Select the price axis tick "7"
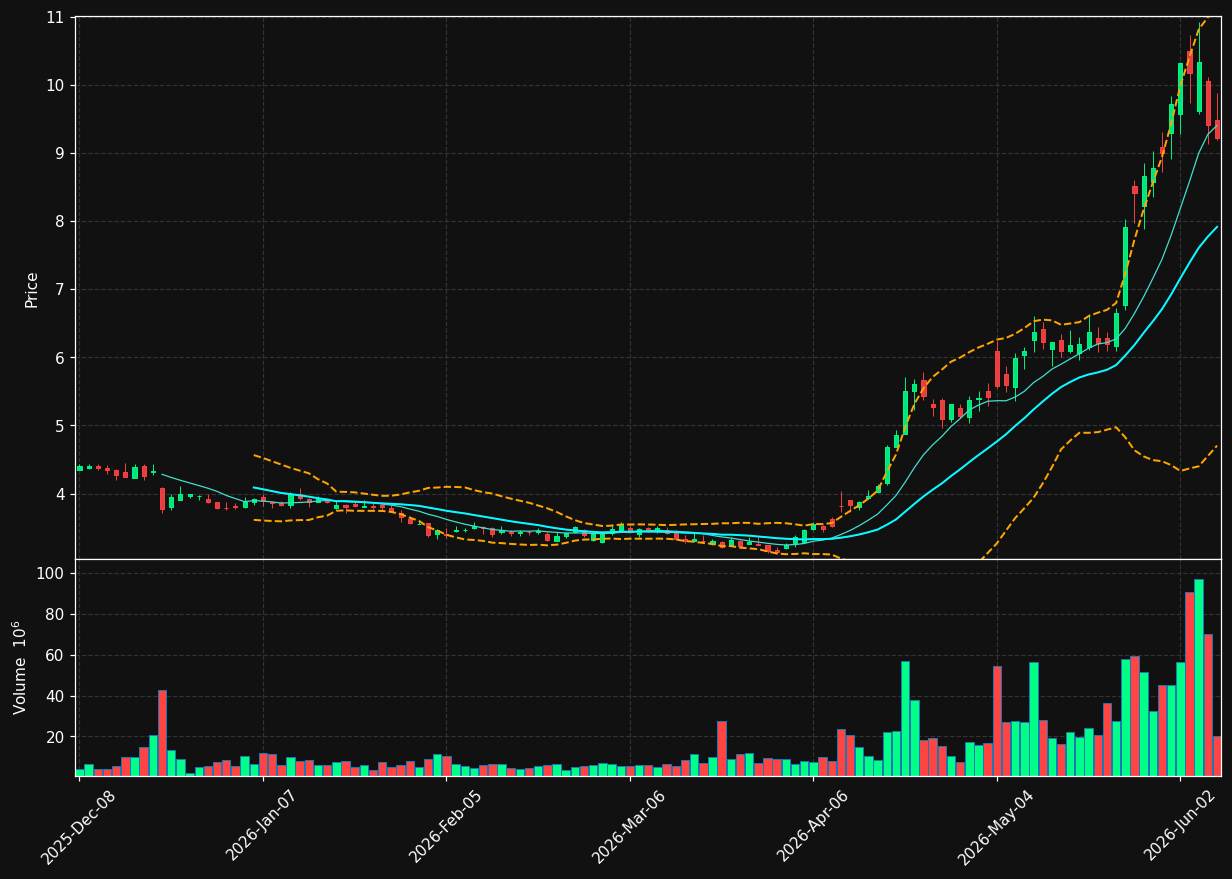The height and width of the screenshot is (879, 1232). pos(59,289)
